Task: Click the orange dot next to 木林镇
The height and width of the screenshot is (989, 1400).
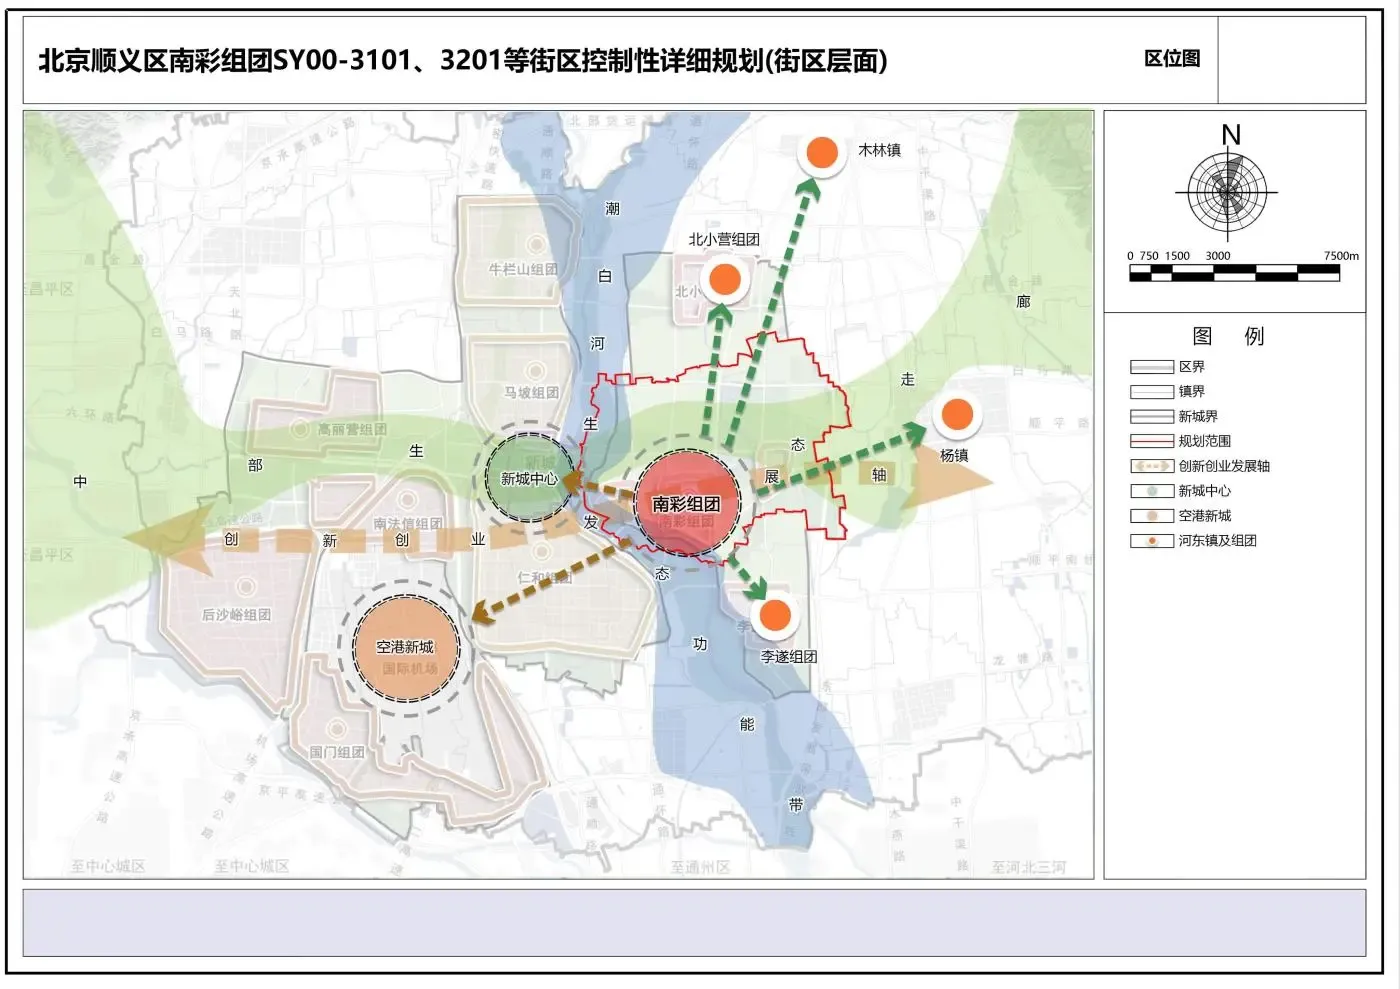Action: pos(822,152)
